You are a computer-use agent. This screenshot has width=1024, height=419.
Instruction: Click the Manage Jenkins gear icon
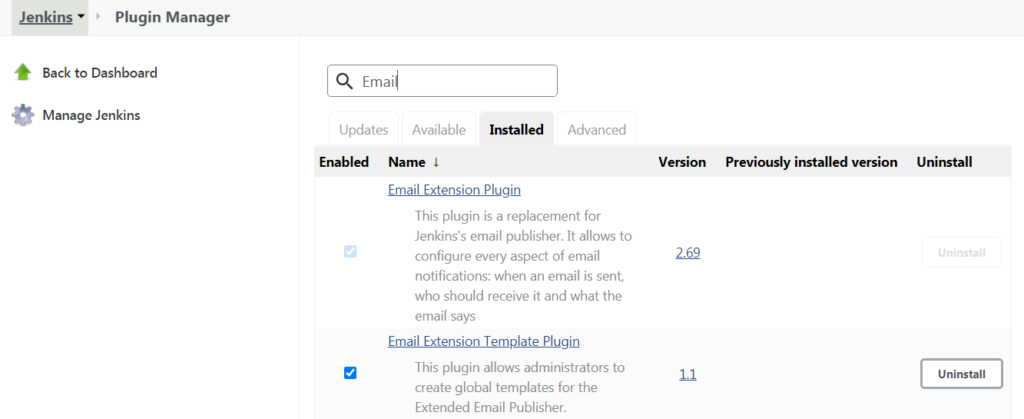(23, 116)
